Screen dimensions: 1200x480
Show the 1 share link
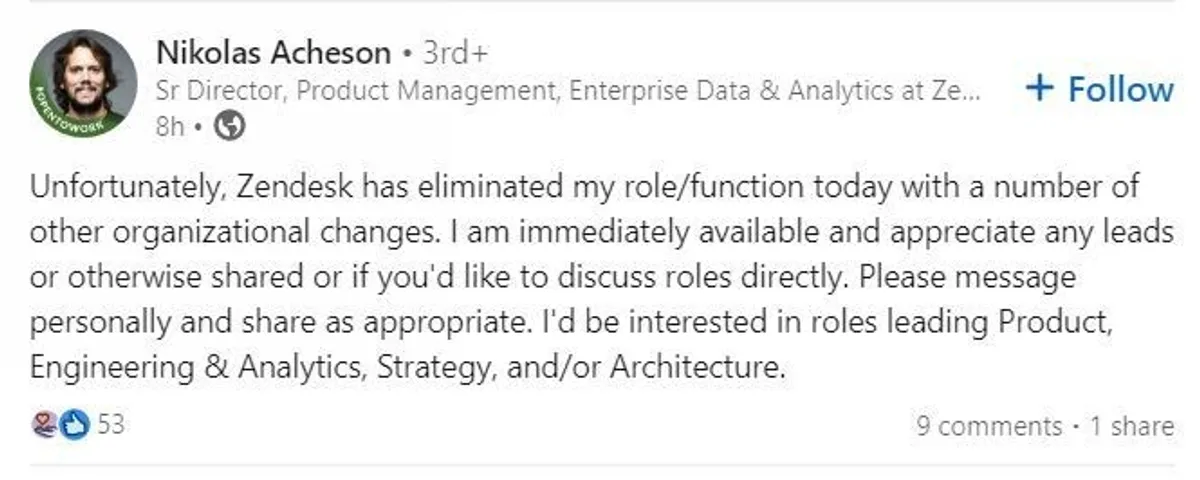pos(1131,426)
